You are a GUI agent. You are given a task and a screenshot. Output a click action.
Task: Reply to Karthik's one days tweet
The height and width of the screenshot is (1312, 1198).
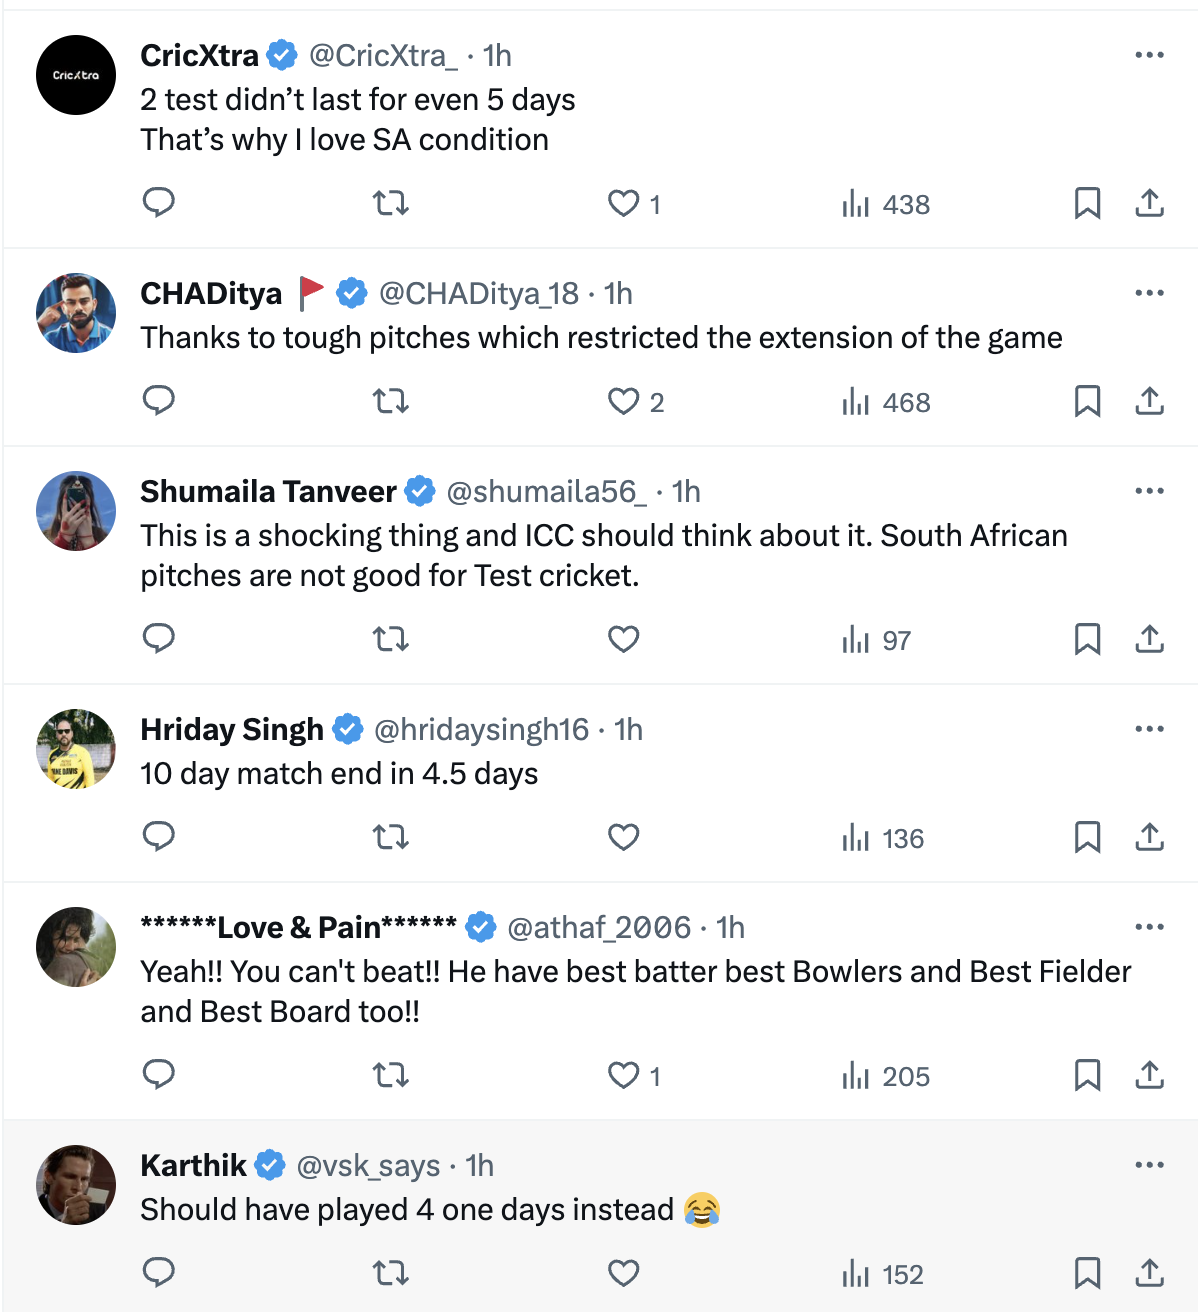pyautogui.click(x=159, y=1273)
